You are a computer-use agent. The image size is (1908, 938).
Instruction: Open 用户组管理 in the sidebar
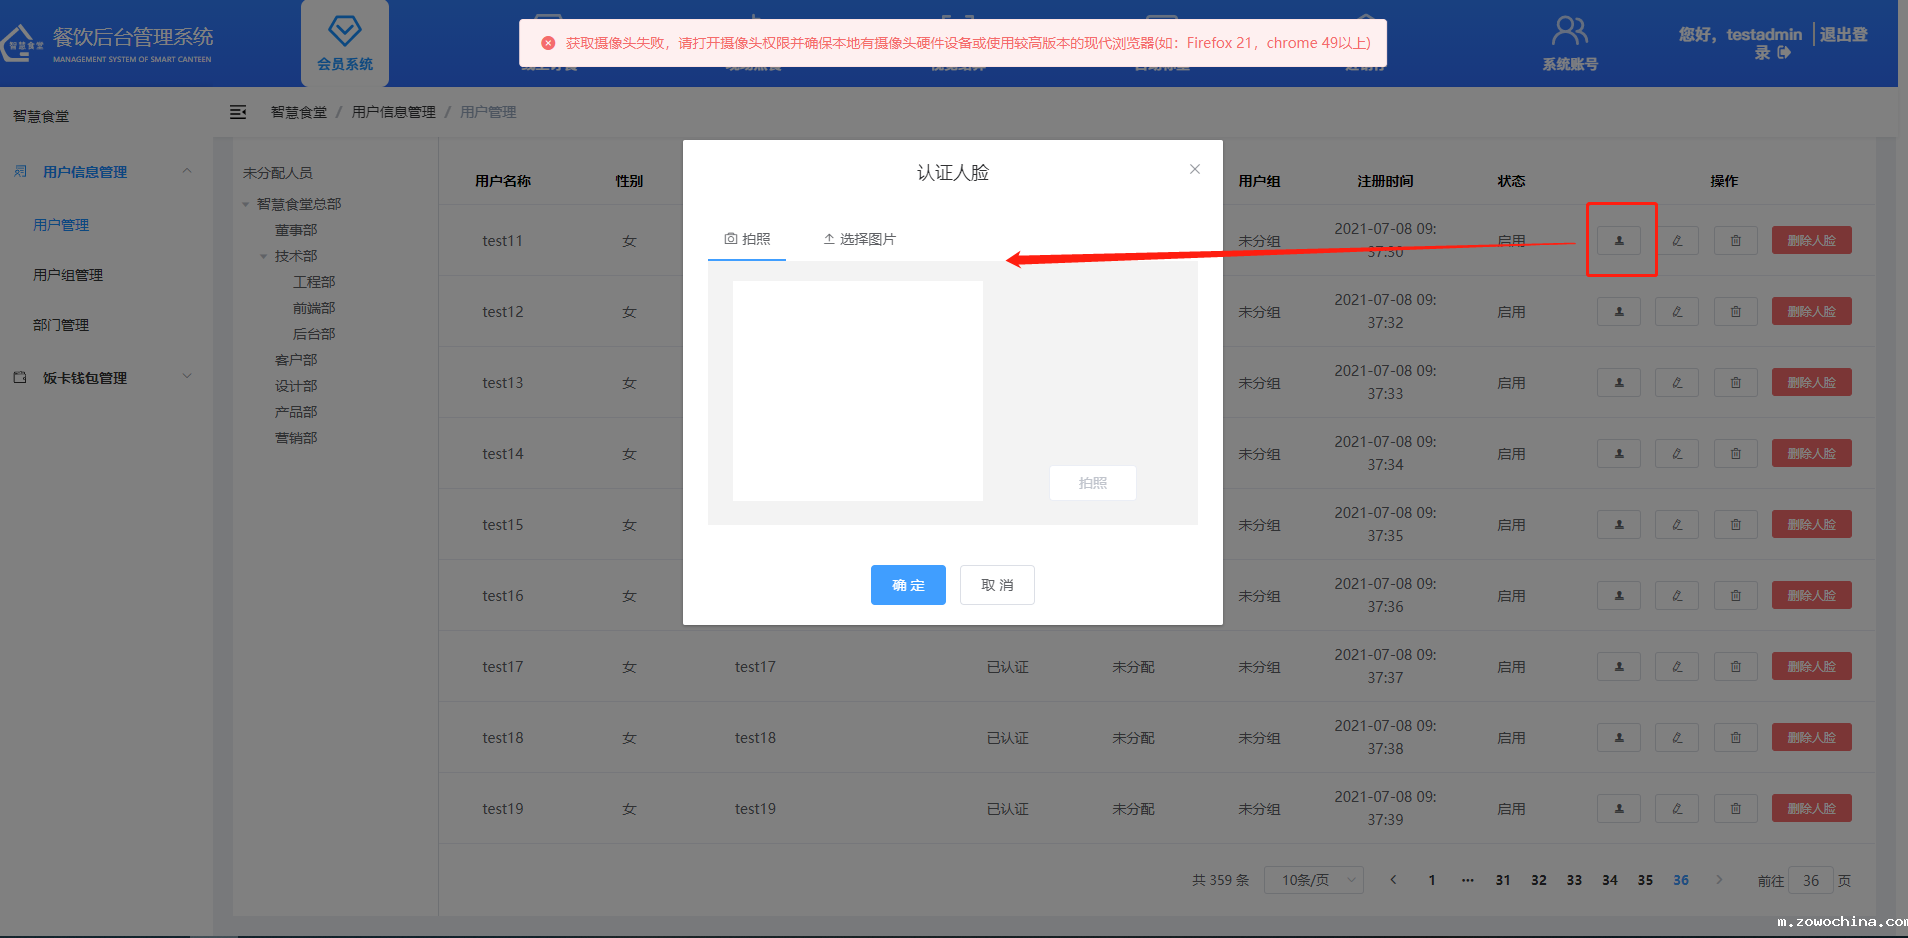pos(68,275)
